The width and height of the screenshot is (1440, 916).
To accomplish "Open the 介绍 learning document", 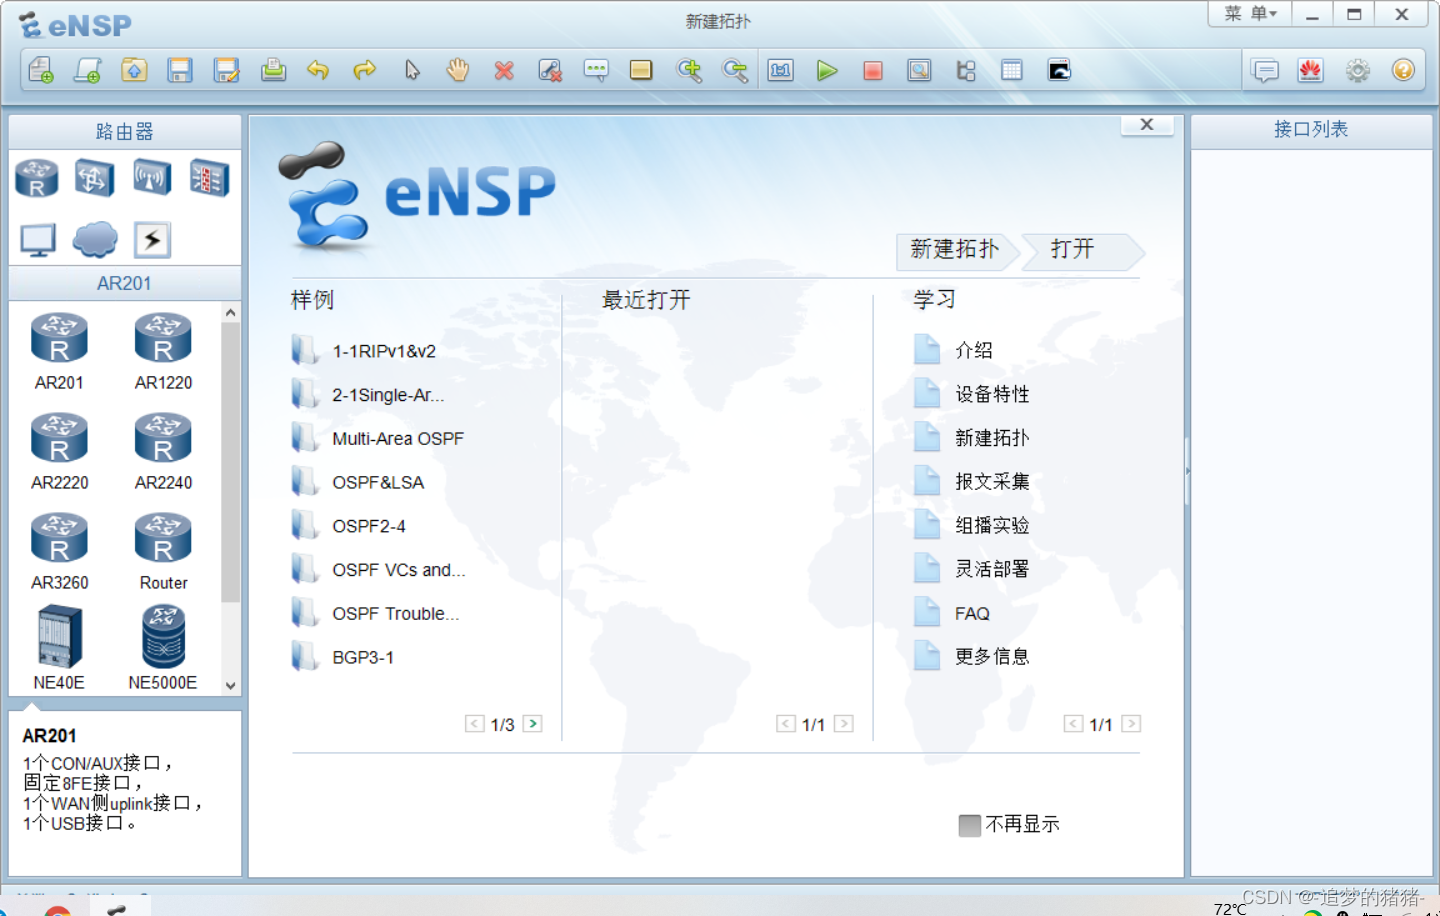I will (x=953, y=350).
